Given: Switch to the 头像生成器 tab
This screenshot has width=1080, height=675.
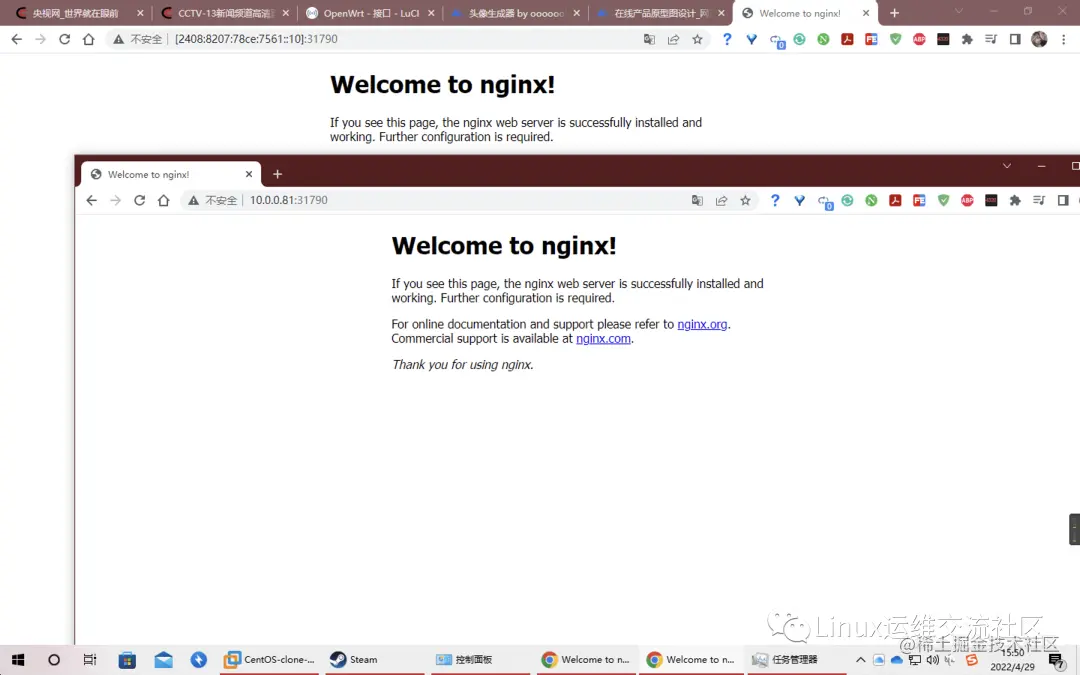Looking at the screenshot, I should 515,13.
